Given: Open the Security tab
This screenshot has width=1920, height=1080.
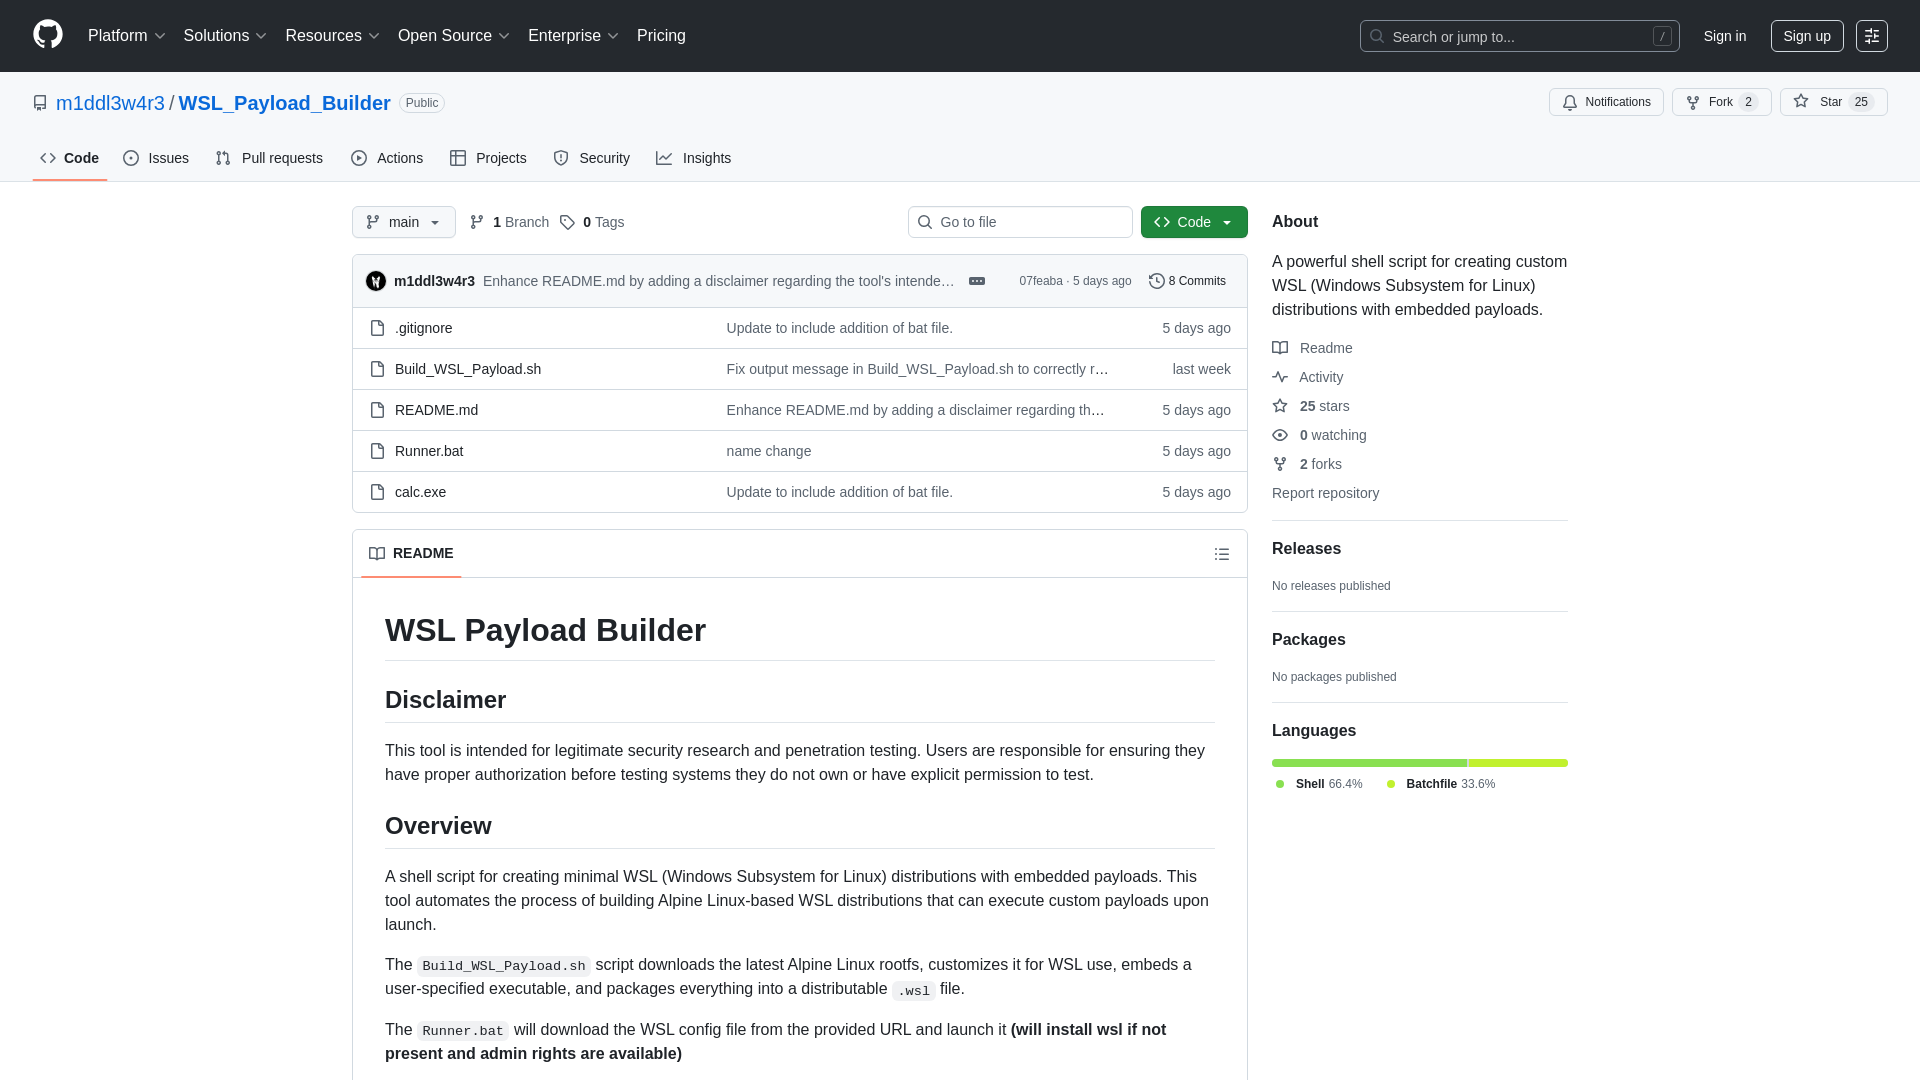Looking at the screenshot, I should 591,158.
